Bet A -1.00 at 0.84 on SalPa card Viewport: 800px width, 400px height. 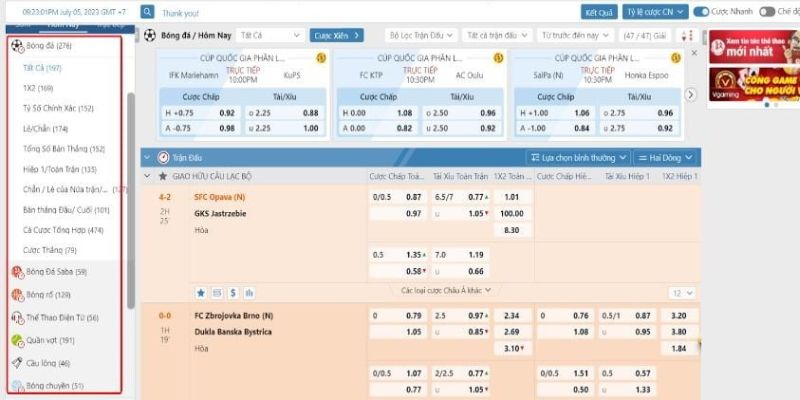[555, 129]
